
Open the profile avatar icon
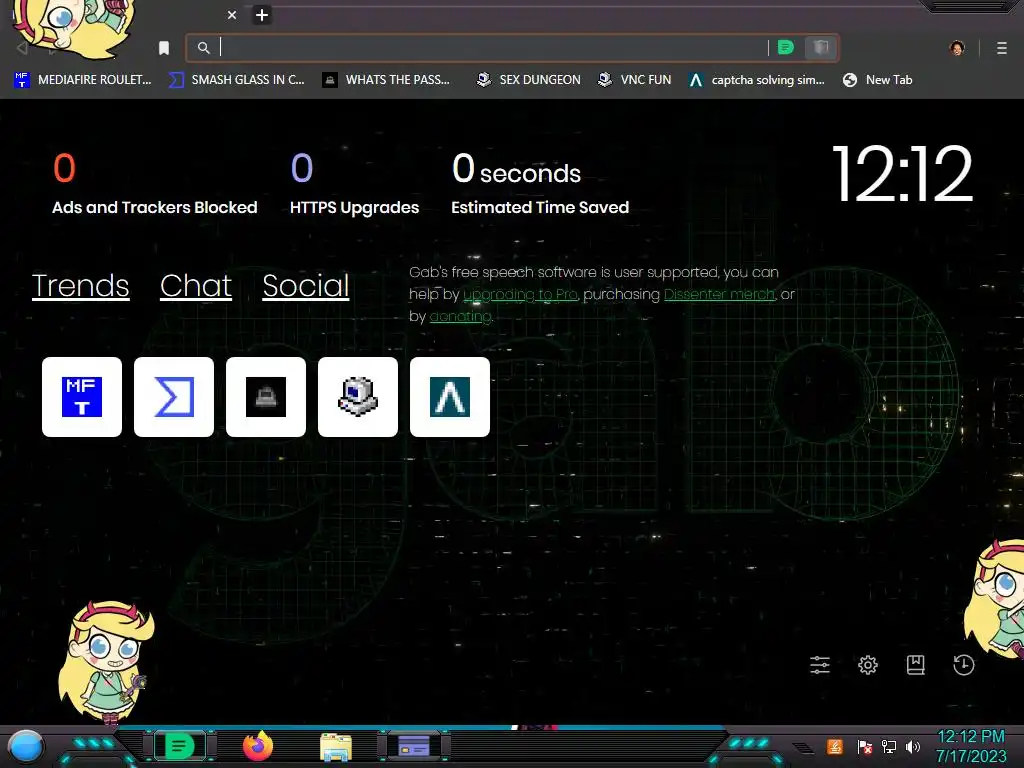pos(957,48)
